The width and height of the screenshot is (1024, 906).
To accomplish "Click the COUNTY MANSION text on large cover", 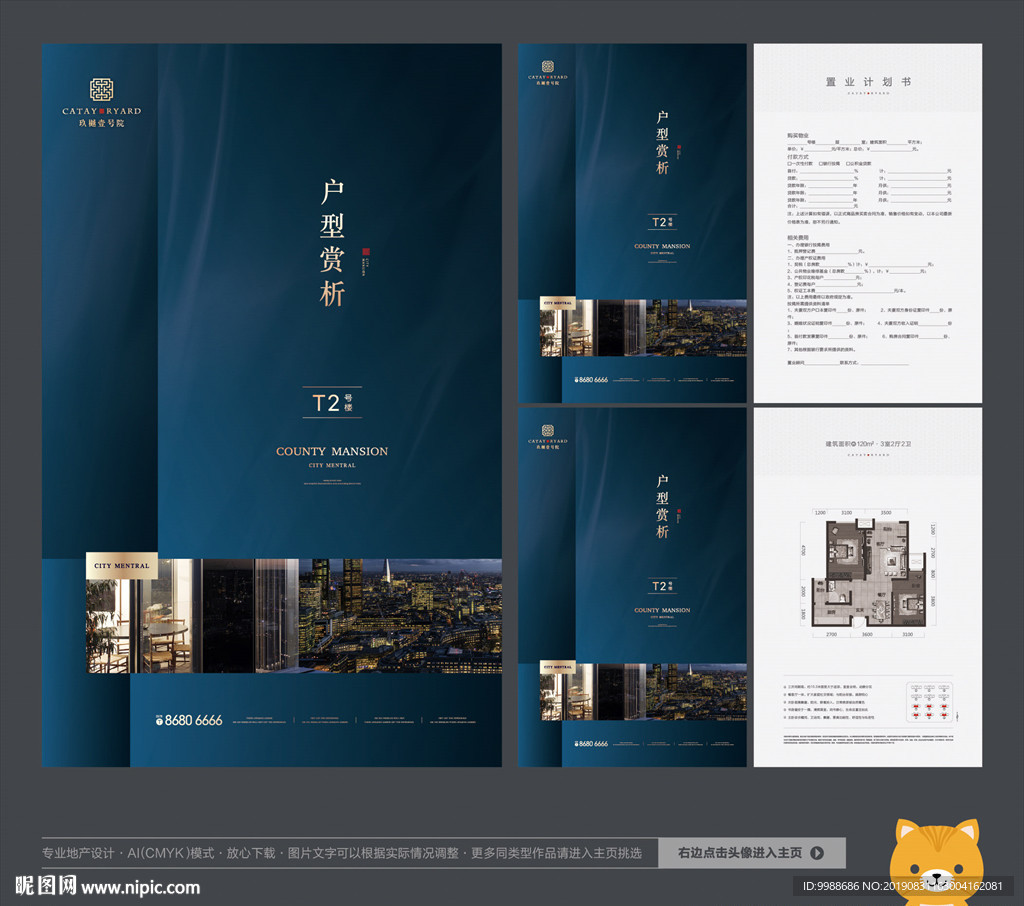I will point(332,452).
